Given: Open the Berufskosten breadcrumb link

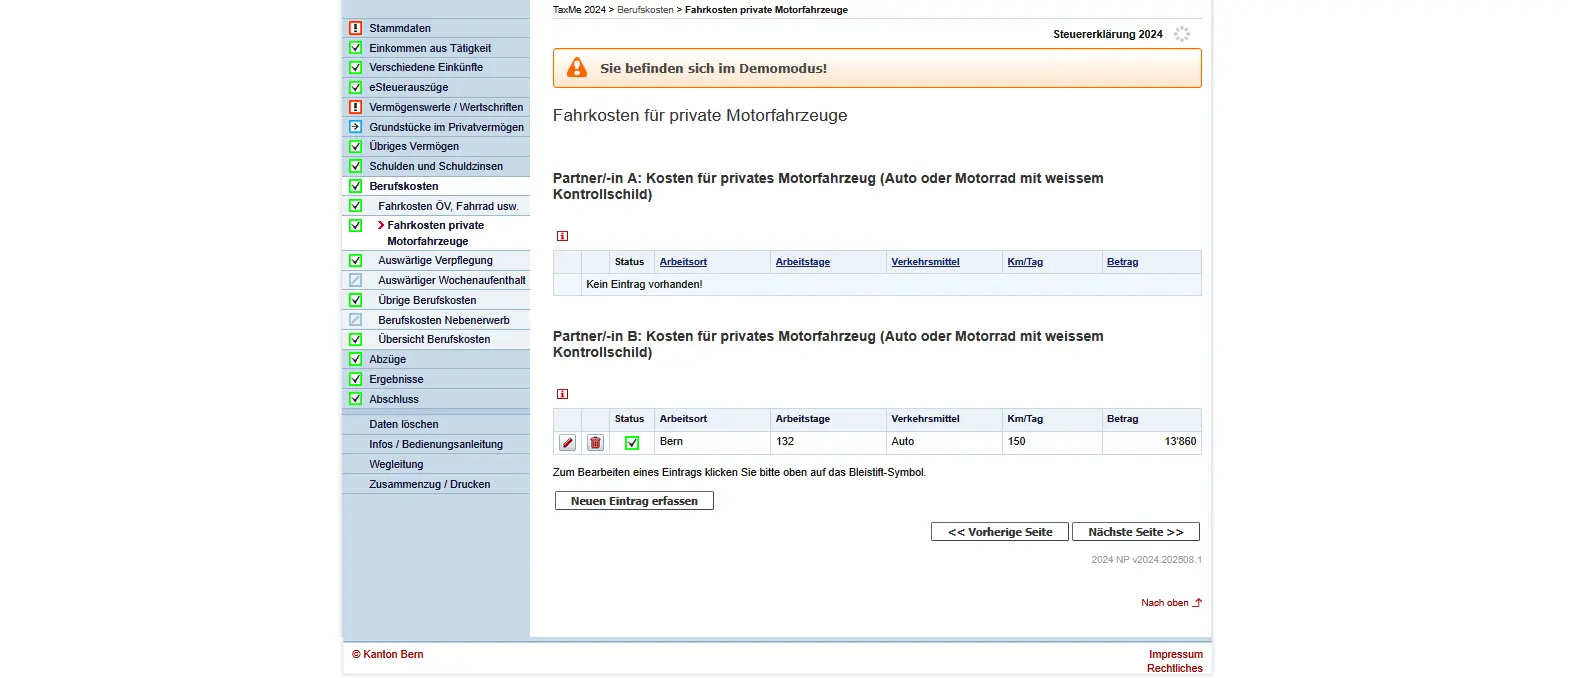Looking at the screenshot, I should [644, 10].
